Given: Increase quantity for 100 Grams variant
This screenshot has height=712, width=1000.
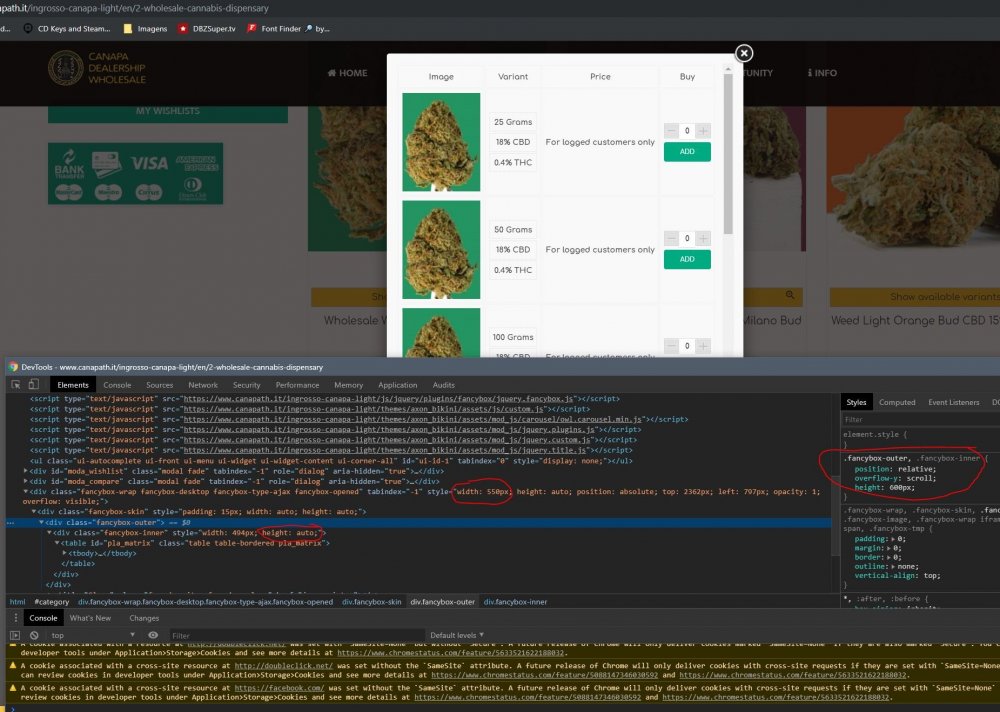Looking at the screenshot, I should [x=703, y=346].
